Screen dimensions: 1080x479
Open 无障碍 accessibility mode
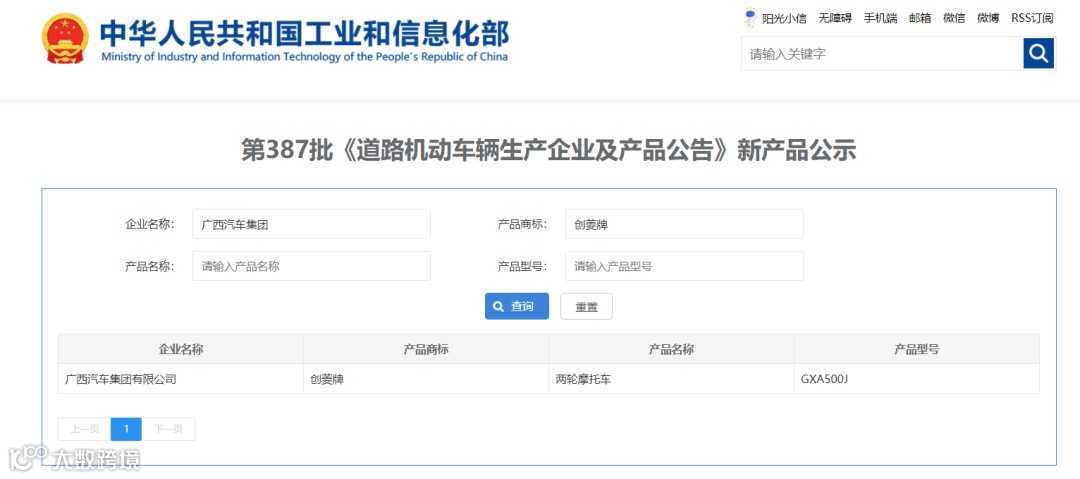835,18
